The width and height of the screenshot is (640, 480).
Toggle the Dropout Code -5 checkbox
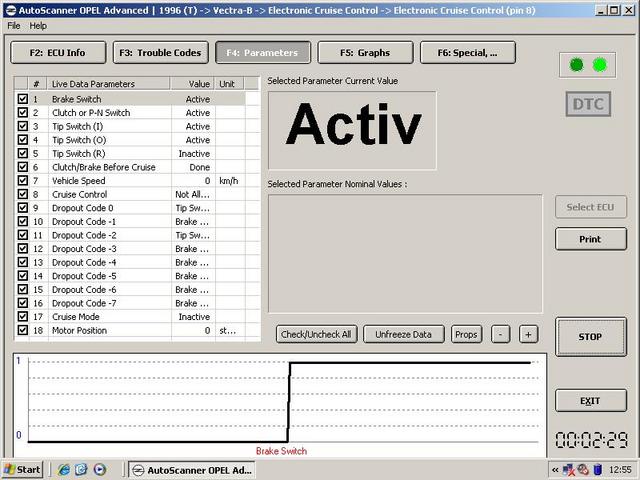point(22,276)
